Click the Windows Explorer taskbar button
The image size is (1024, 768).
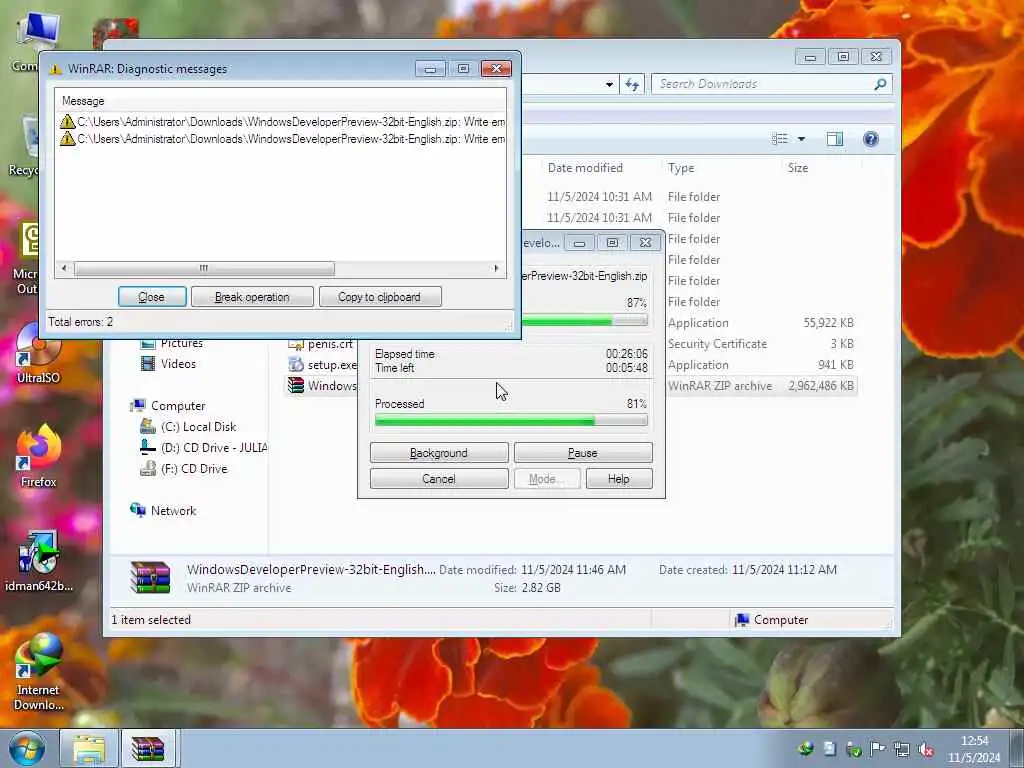point(89,748)
